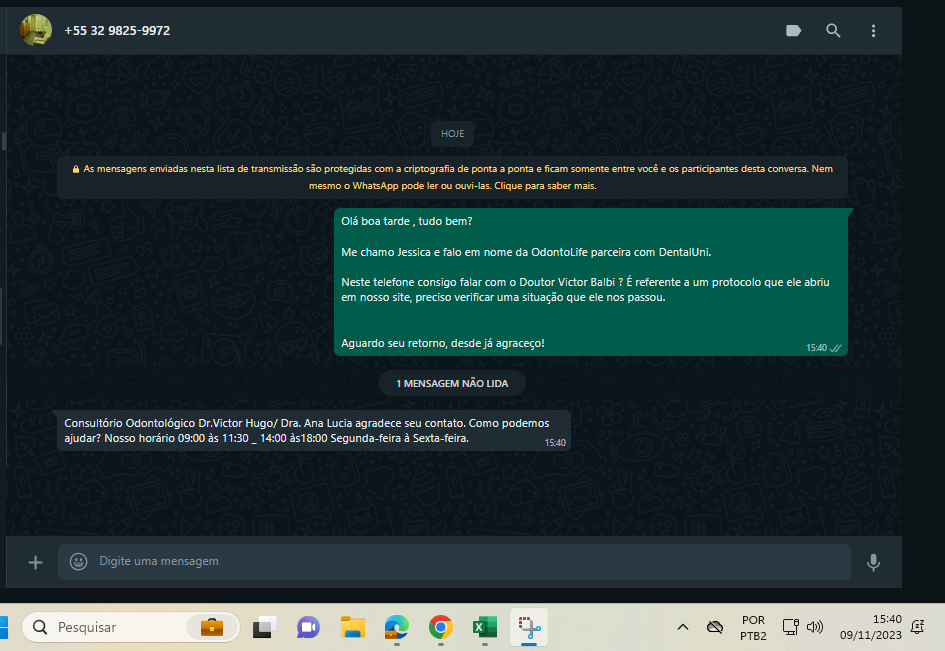Click the OneDrive cloud tray icon
This screenshot has height=651, width=945.
click(x=715, y=627)
